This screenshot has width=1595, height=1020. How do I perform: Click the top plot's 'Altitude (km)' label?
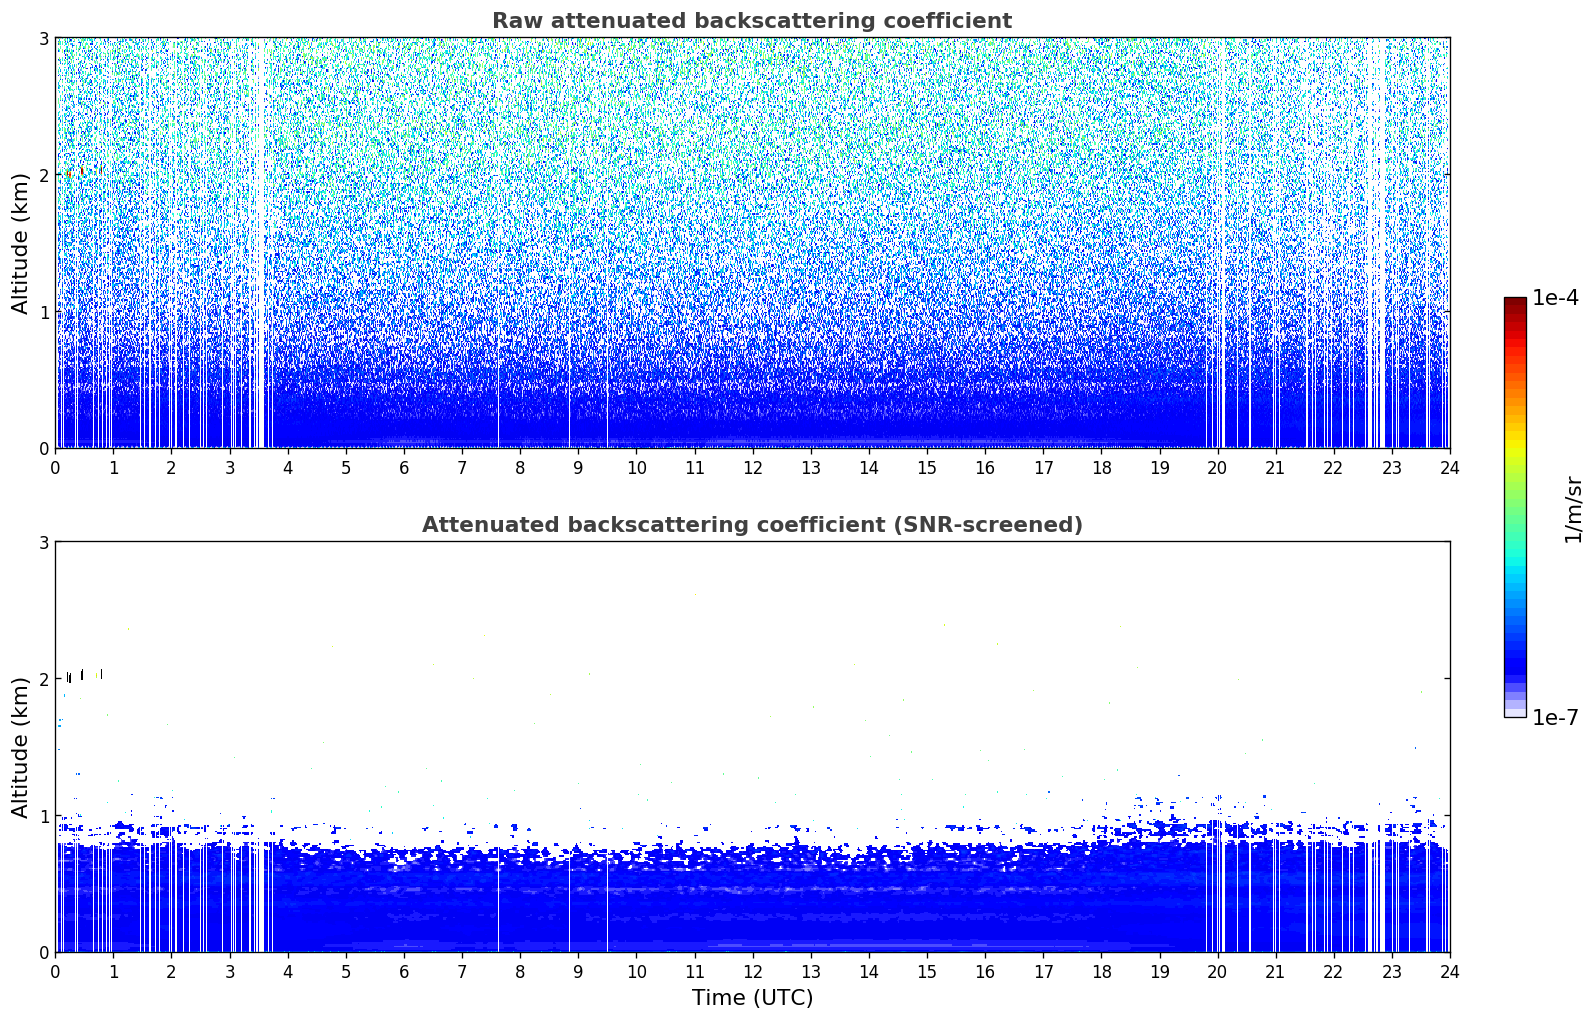(21, 243)
